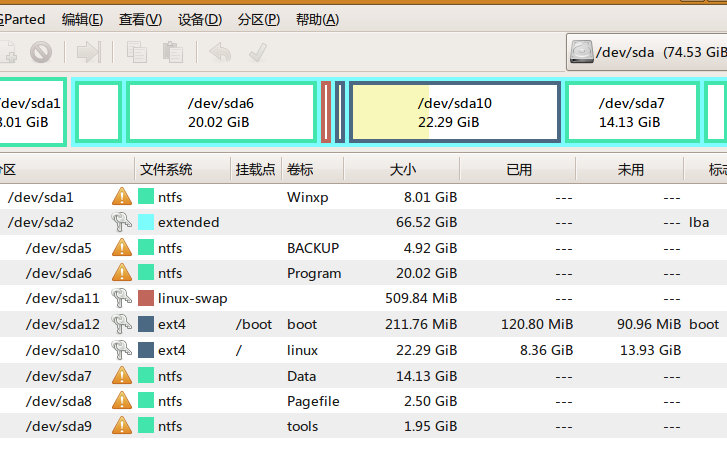The height and width of the screenshot is (473, 727).
Task: Click the green ntfs swatch for /dev/sda1
Action: pyautogui.click(x=146, y=197)
